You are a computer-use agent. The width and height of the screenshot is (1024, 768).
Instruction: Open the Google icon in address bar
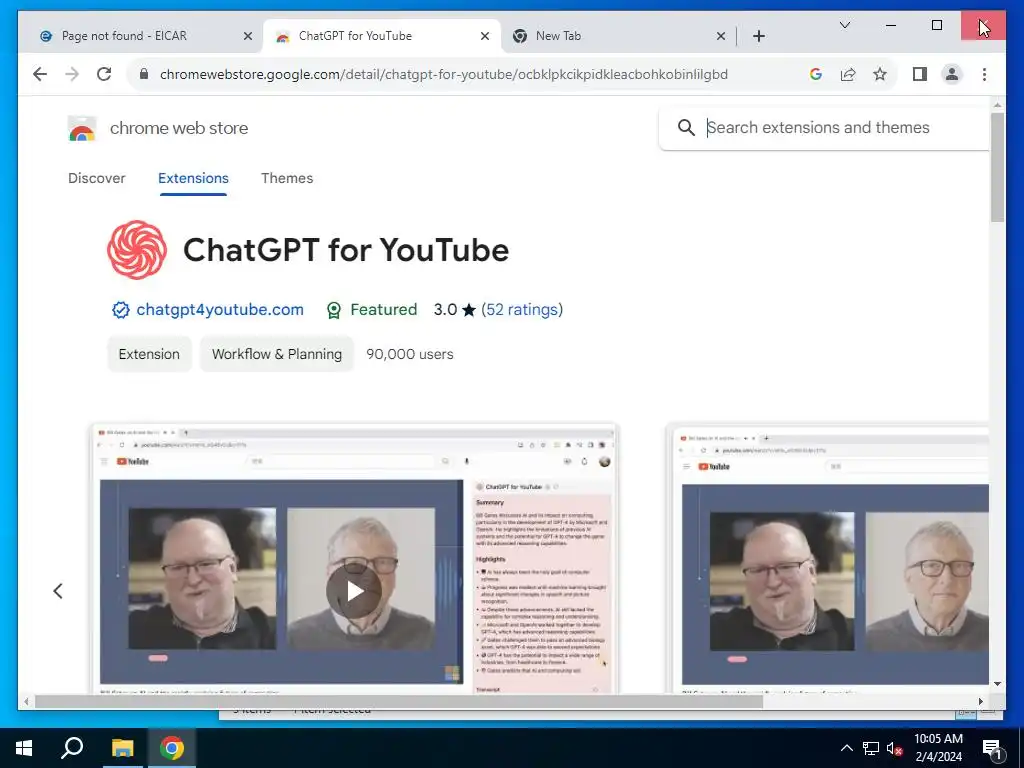(x=816, y=74)
